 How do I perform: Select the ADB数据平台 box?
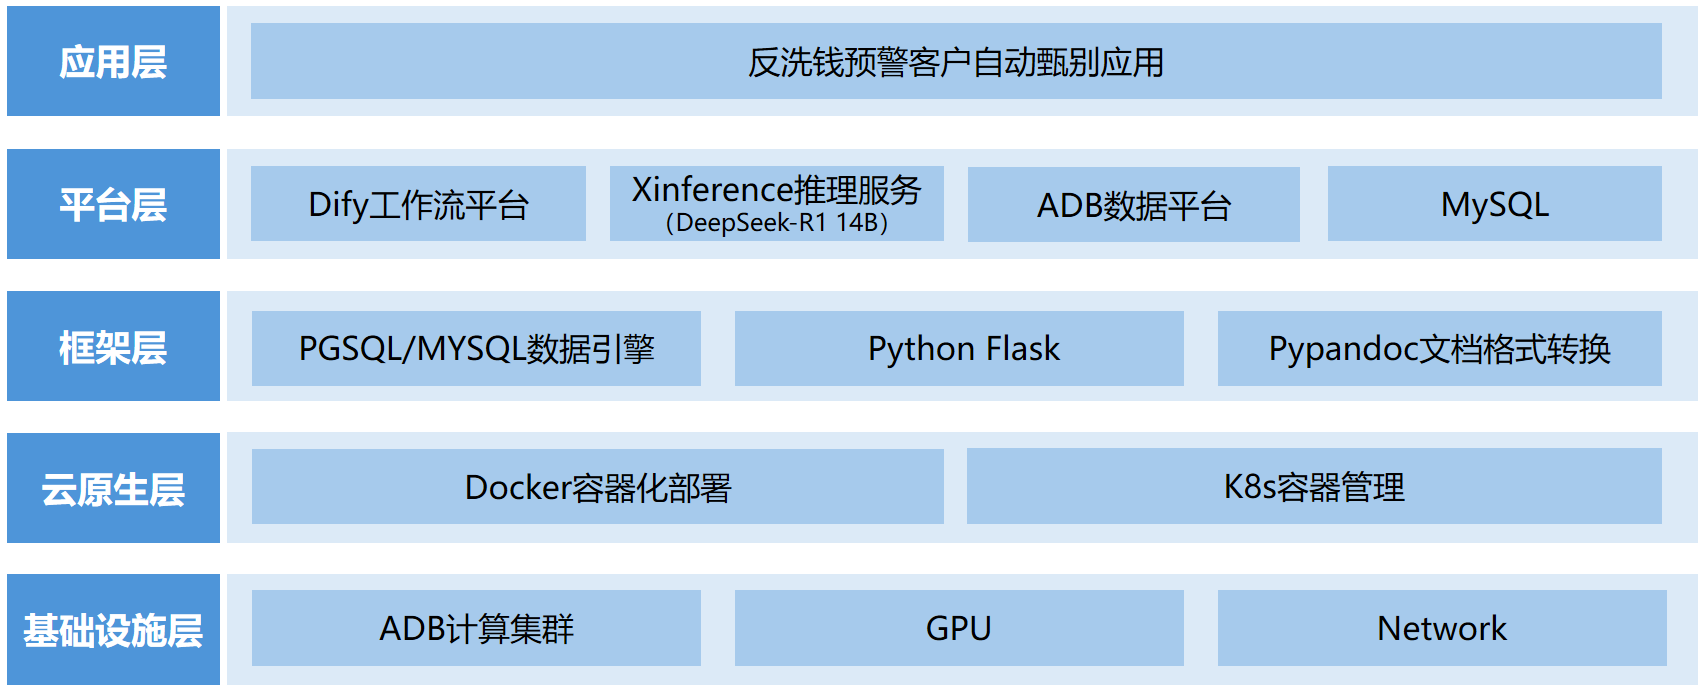[x=1134, y=204]
